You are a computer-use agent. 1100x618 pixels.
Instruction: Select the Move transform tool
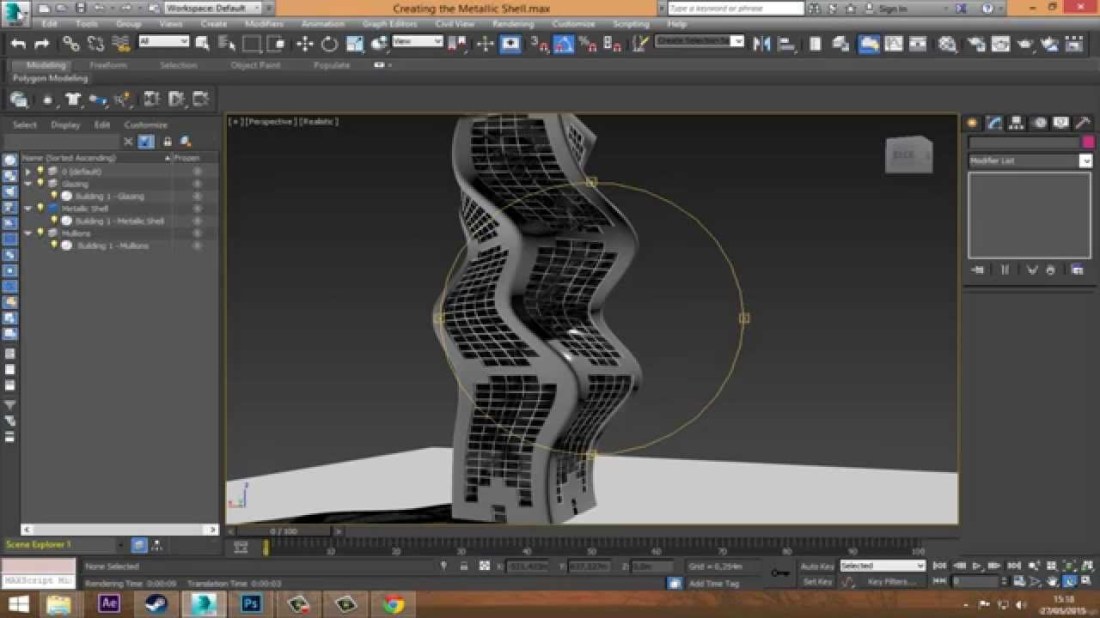(305, 44)
